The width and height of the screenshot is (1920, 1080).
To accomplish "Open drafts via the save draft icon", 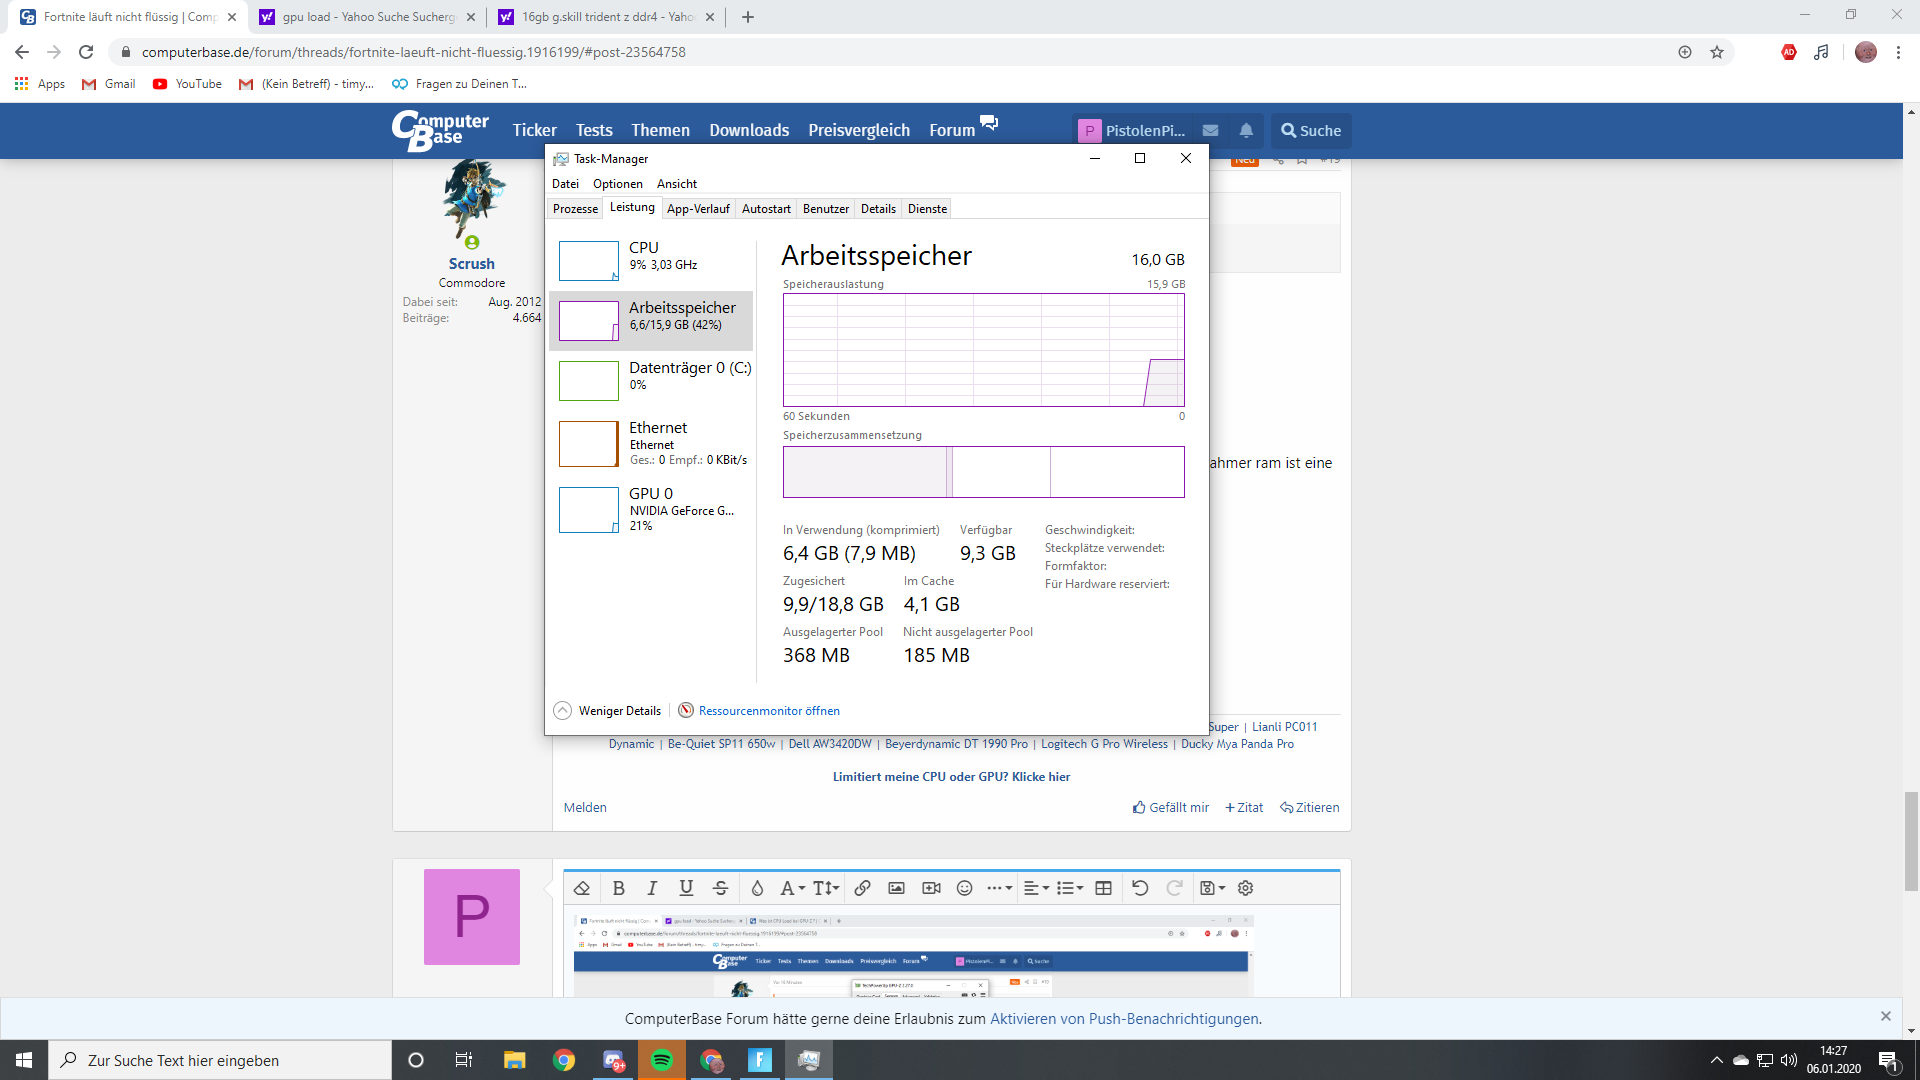I will (1209, 888).
